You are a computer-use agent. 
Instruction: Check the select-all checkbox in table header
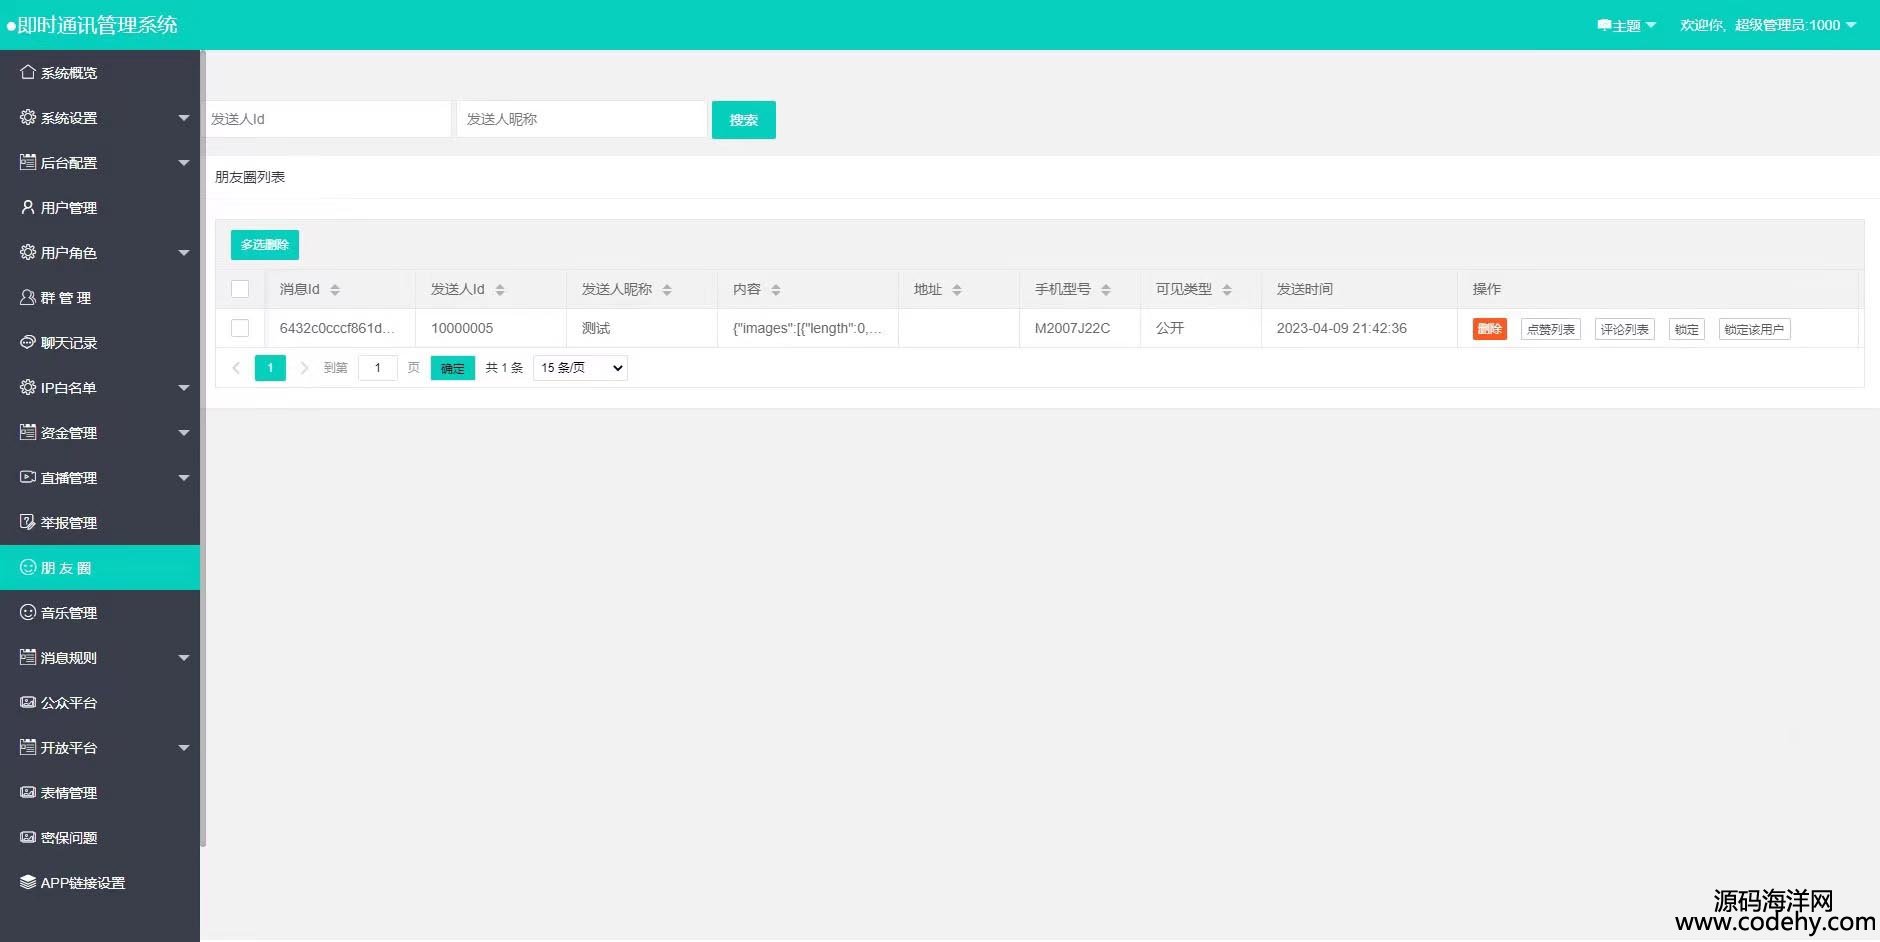(240, 289)
